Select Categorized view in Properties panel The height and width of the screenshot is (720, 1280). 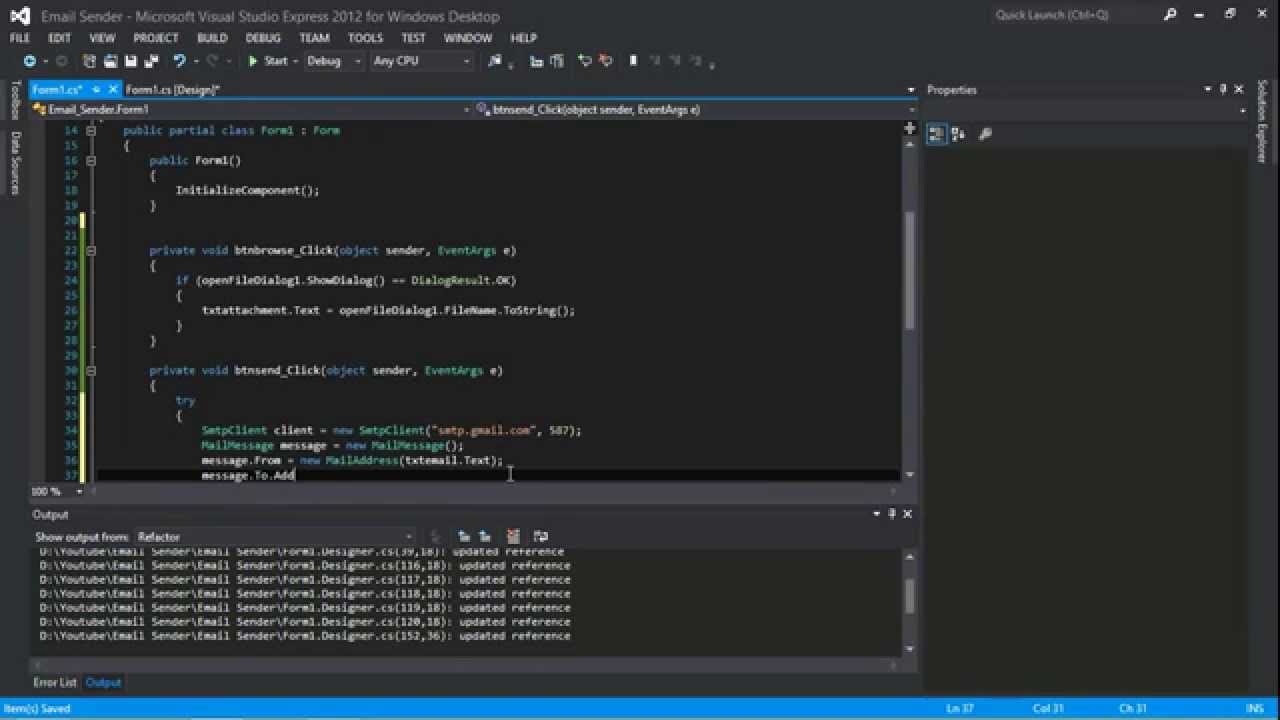937,134
